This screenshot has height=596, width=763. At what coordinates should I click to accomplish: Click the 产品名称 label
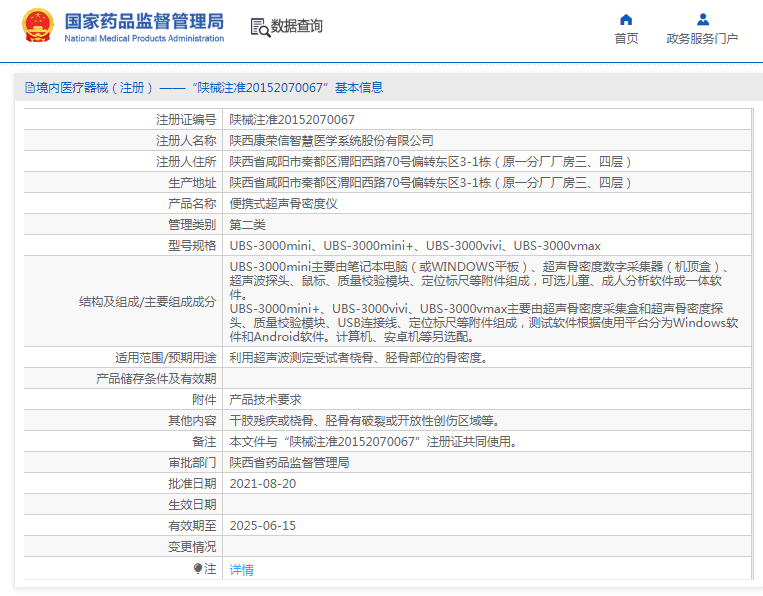tap(192, 203)
